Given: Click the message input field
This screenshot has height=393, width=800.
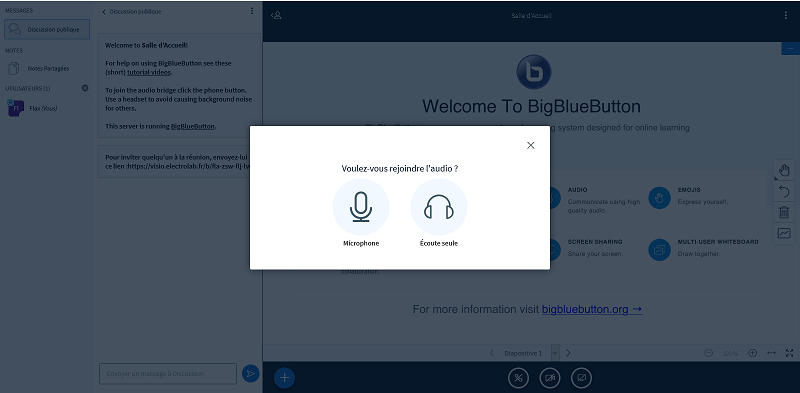Looking at the screenshot, I should 168,374.
